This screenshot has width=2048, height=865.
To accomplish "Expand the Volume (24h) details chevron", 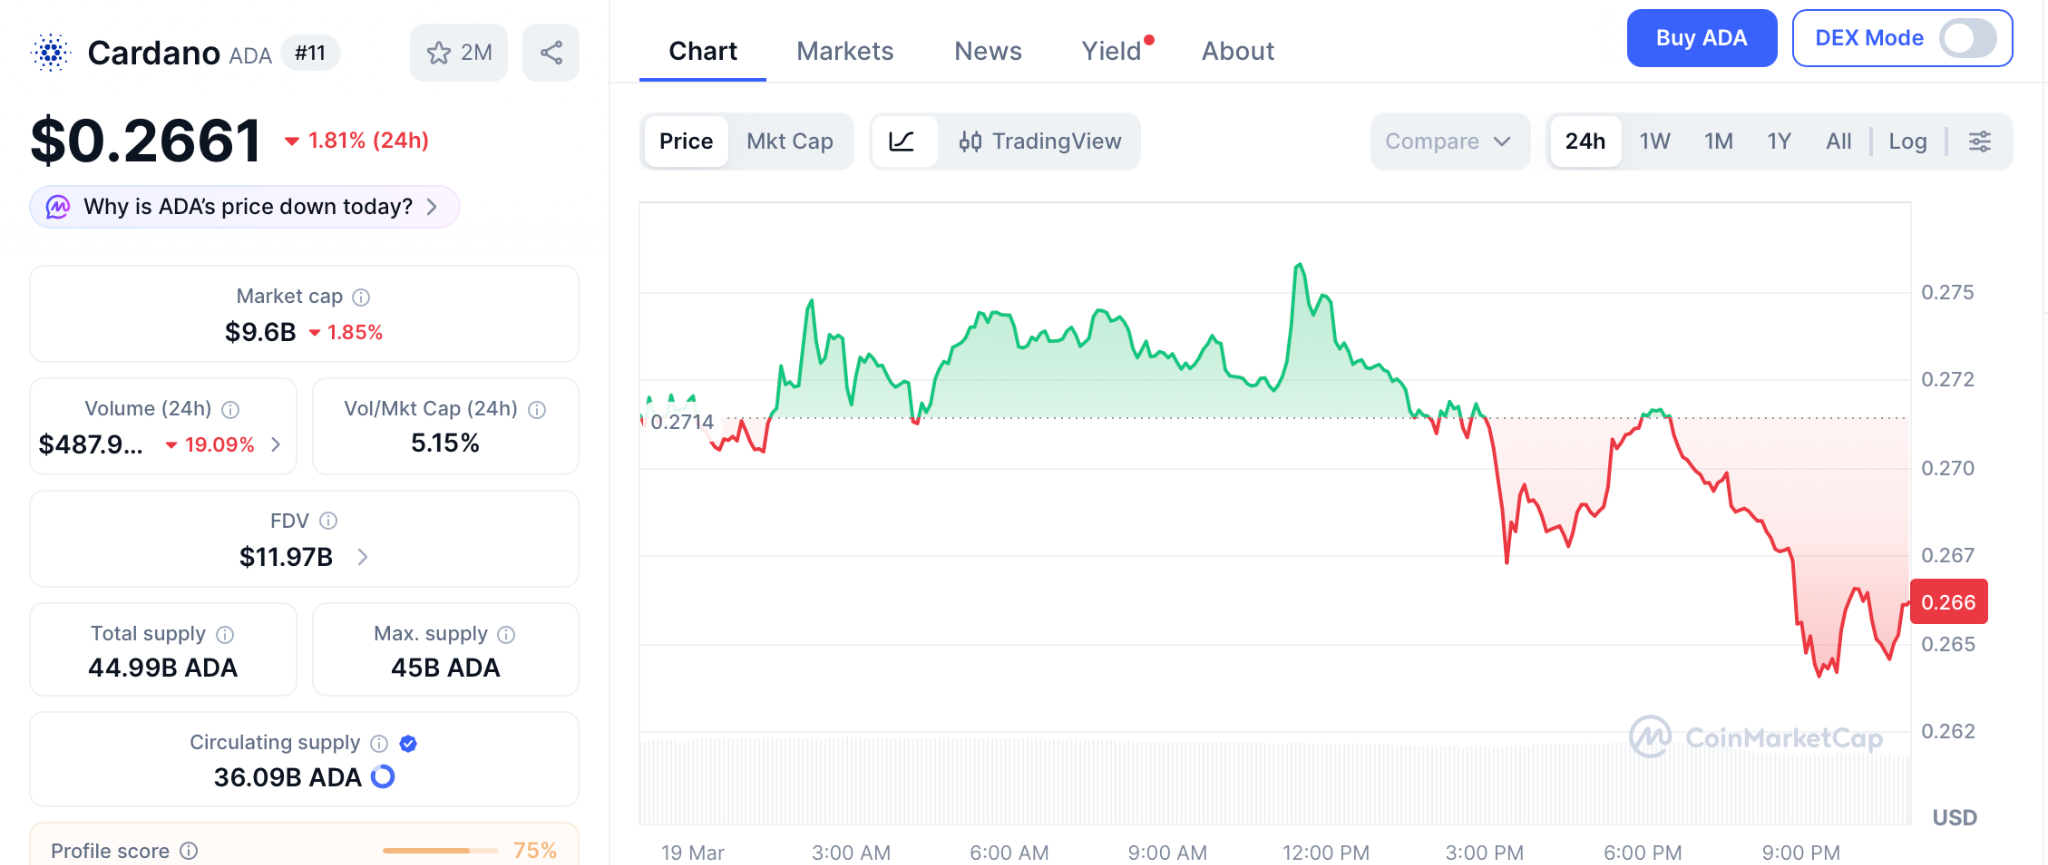I will coord(276,445).
